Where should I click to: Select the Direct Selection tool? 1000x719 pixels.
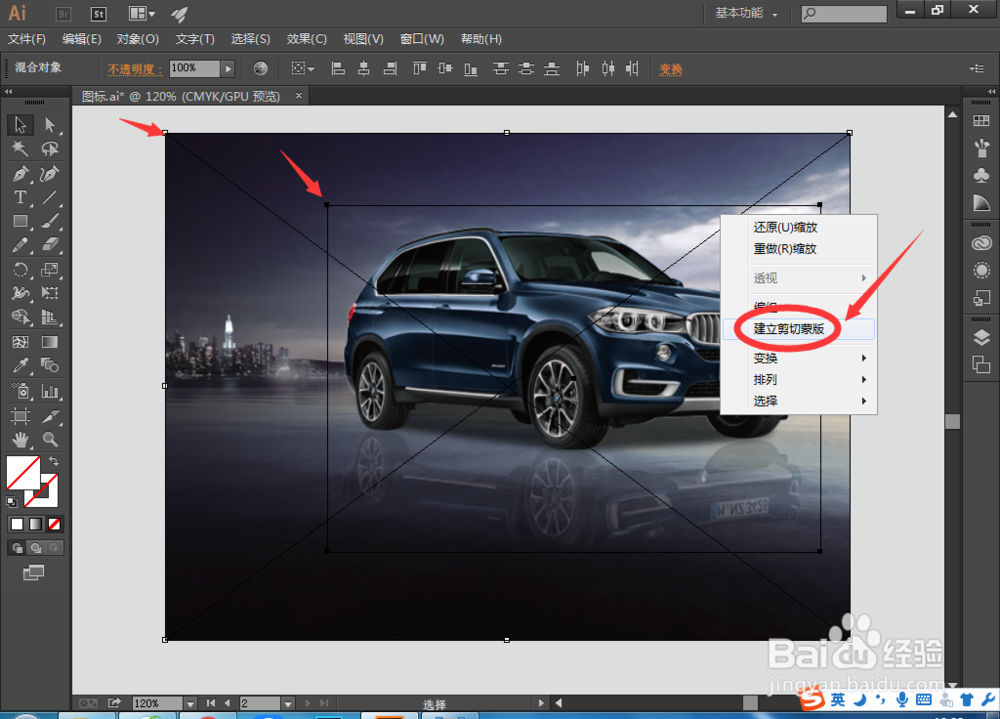tap(50, 124)
